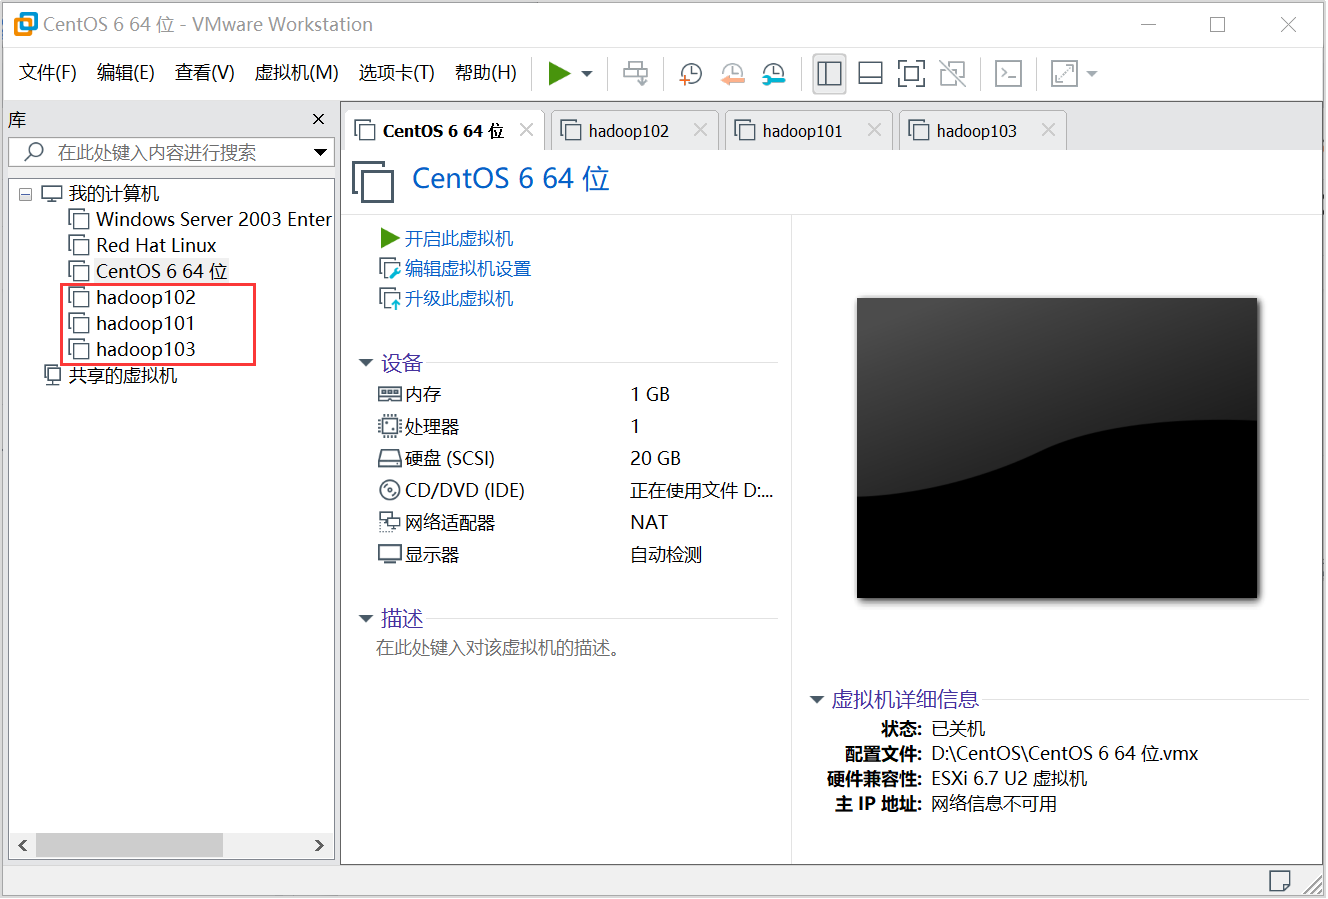
Task: Close the hadoop101 tab
Action: (x=874, y=130)
